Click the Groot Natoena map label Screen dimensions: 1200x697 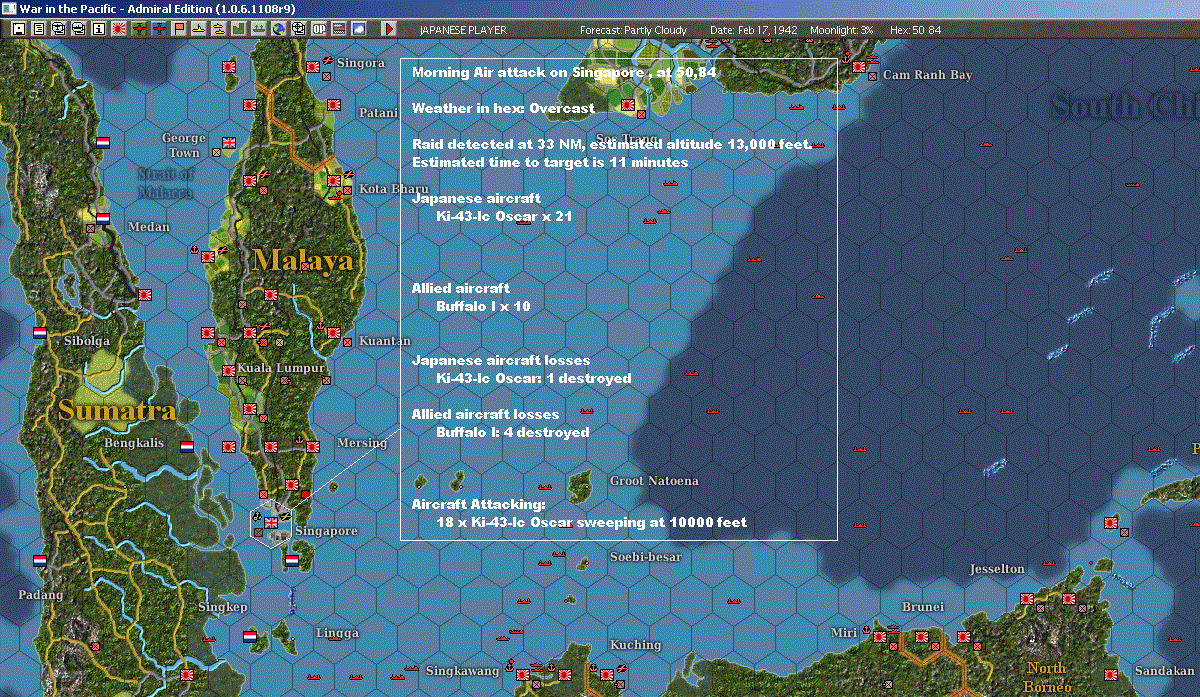(x=654, y=481)
